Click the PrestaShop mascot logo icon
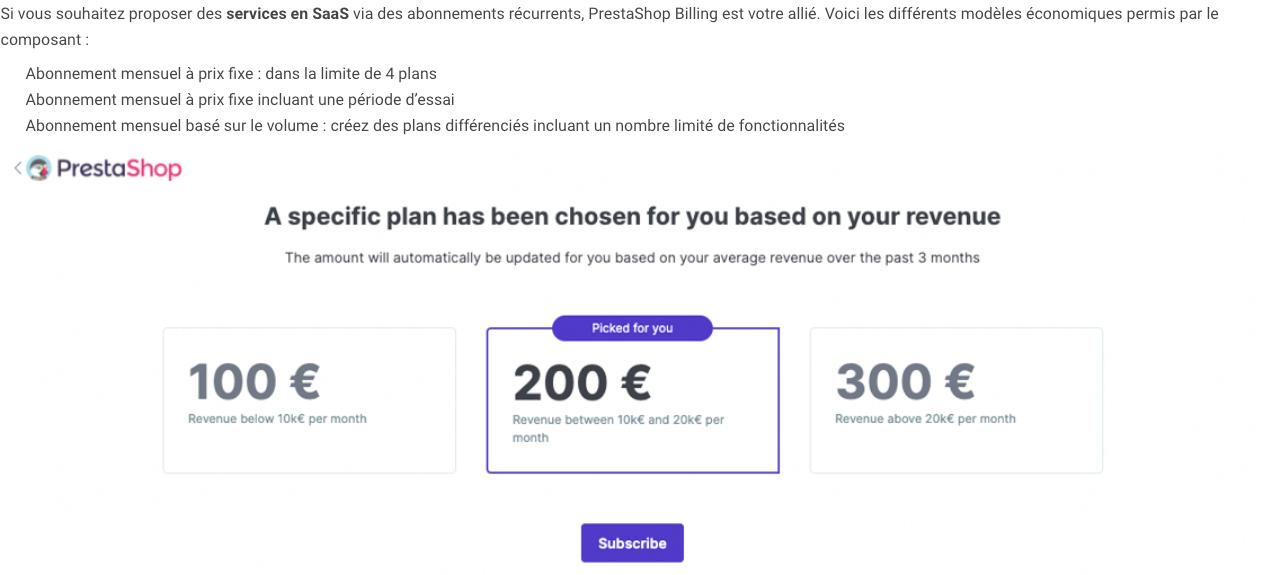The height and width of the screenshot is (575, 1262). pos(39,168)
